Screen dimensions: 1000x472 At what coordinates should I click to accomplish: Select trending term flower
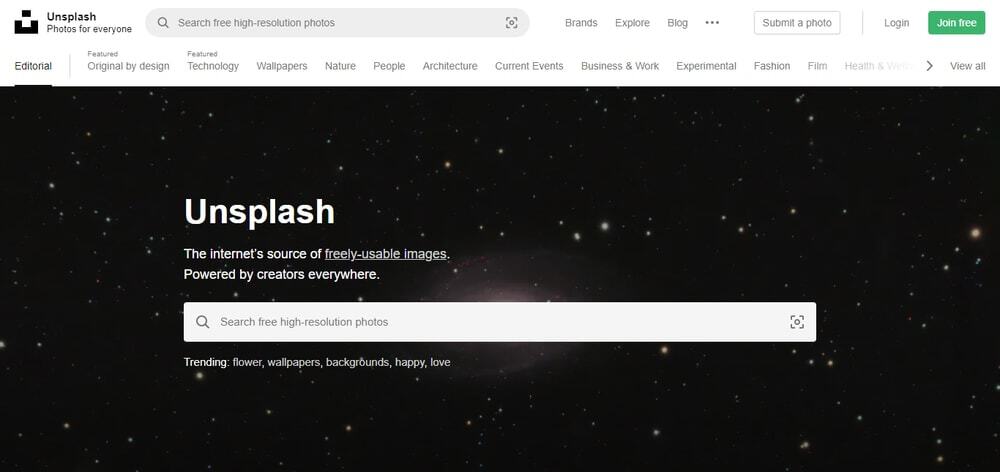[247, 362]
